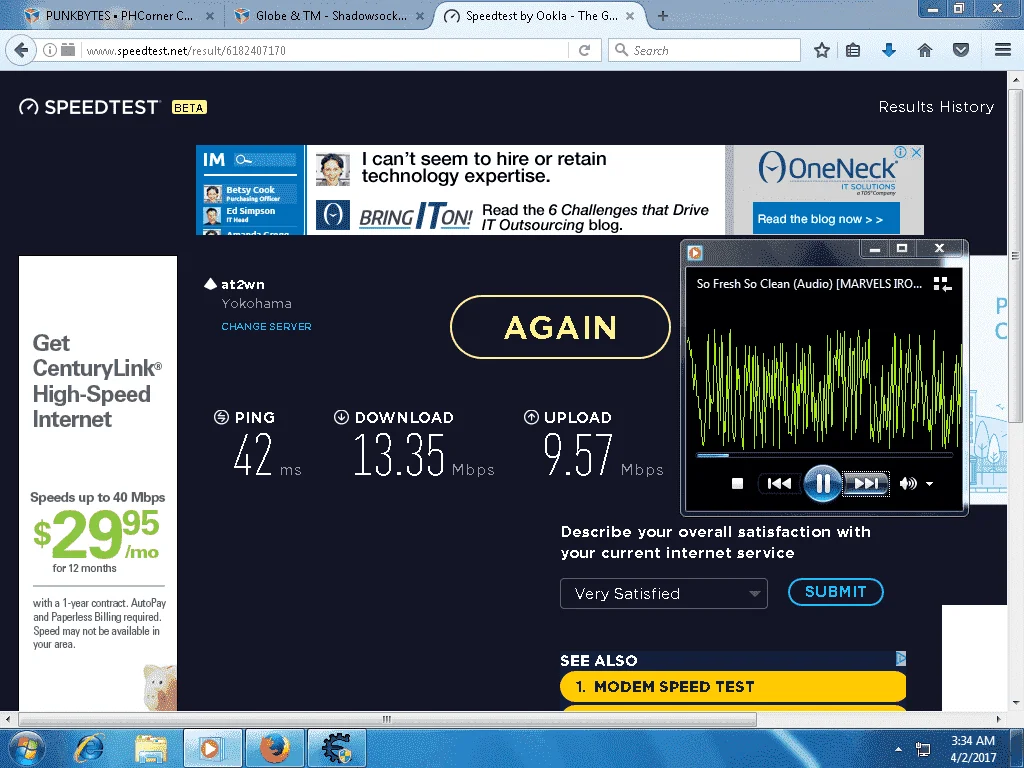Switch to Firefox on the taskbar
This screenshot has height=768, width=1024.
click(274, 748)
